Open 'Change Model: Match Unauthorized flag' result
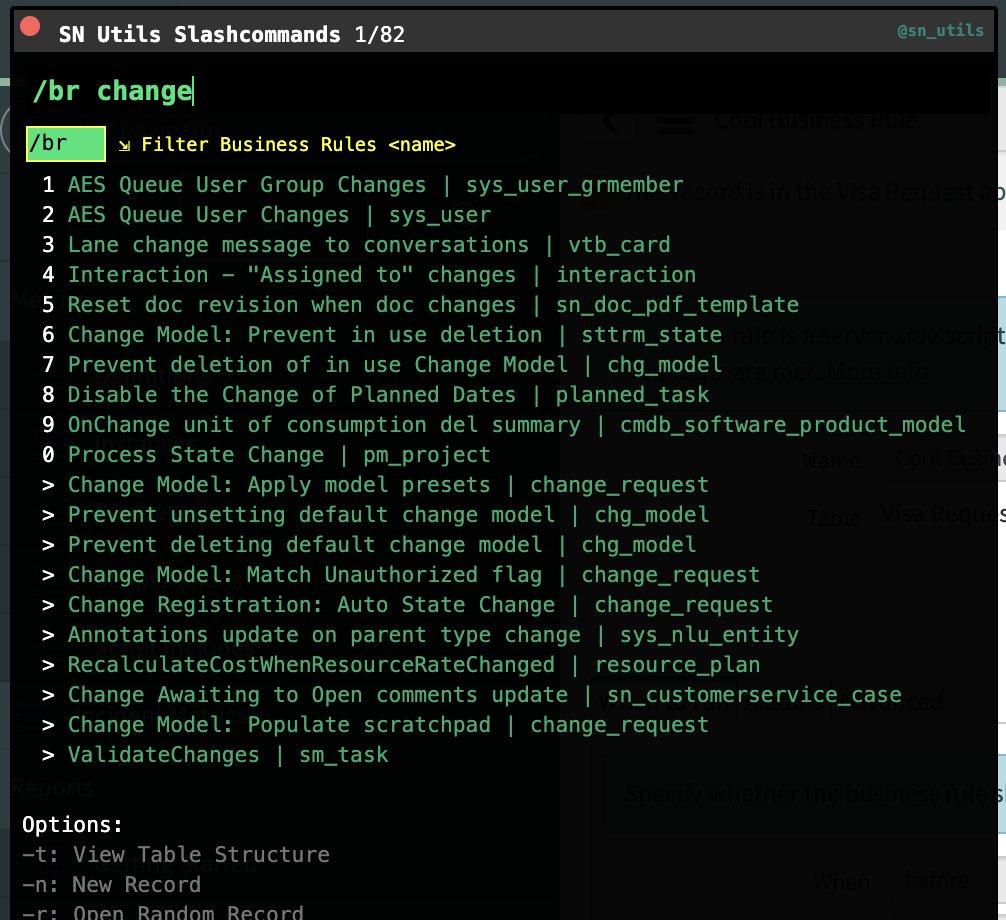The width and height of the screenshot is (1006, 920). [x=414, y=575]
